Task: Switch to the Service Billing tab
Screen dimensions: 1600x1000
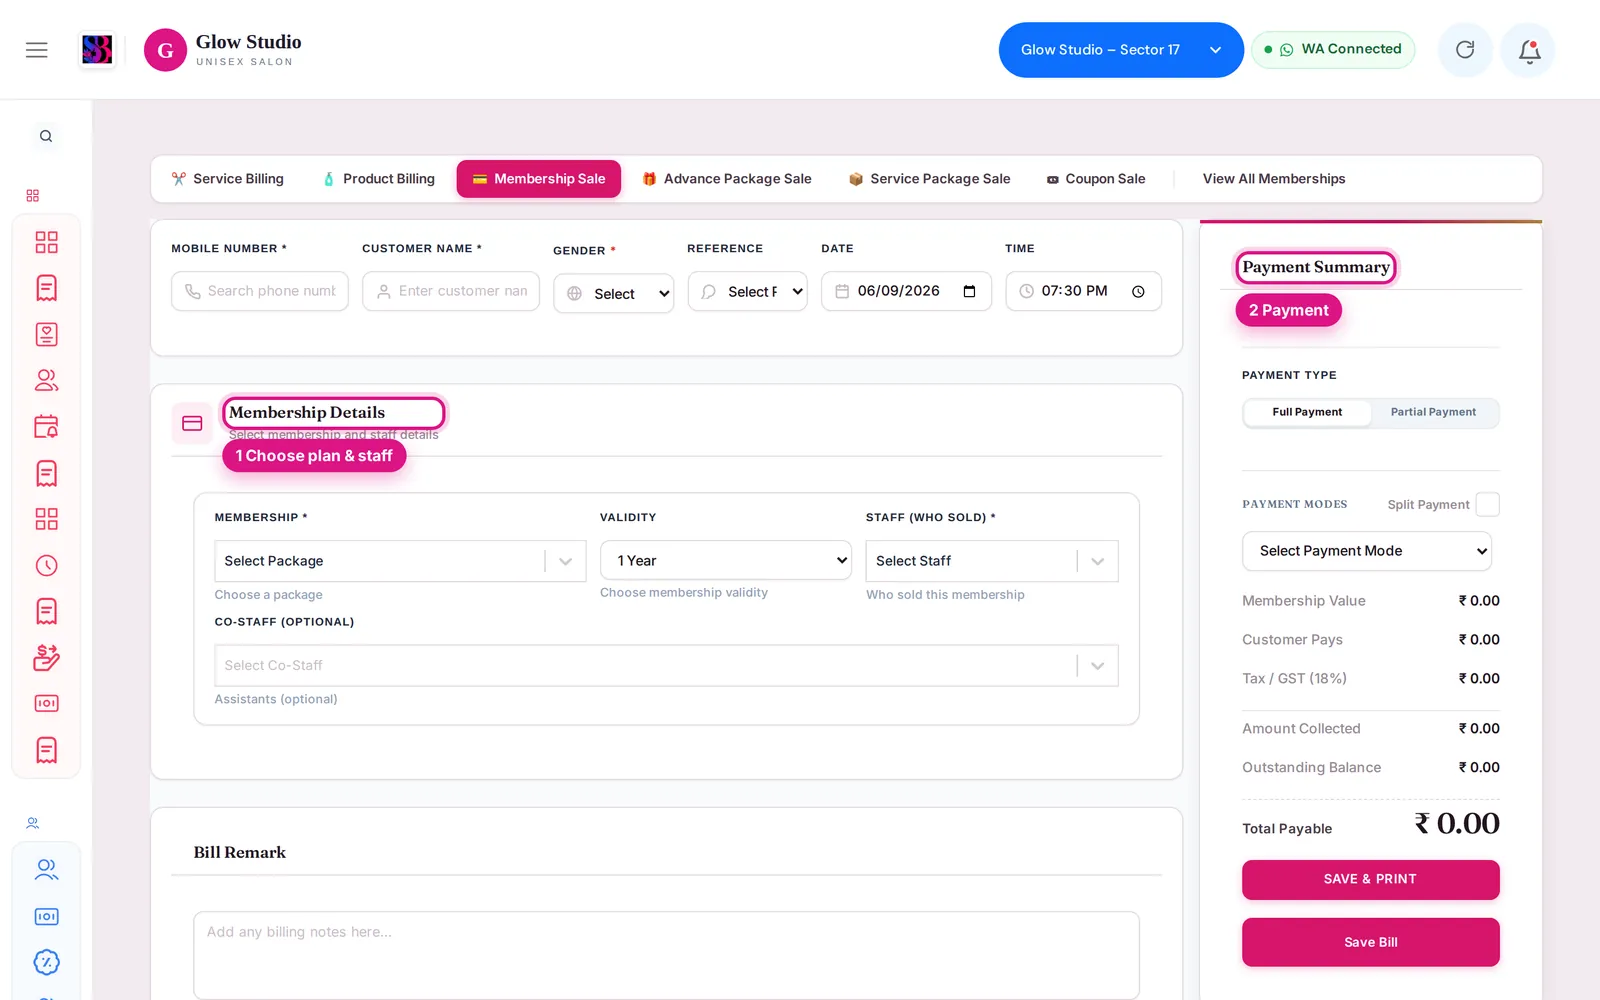Action: point(228,179)
